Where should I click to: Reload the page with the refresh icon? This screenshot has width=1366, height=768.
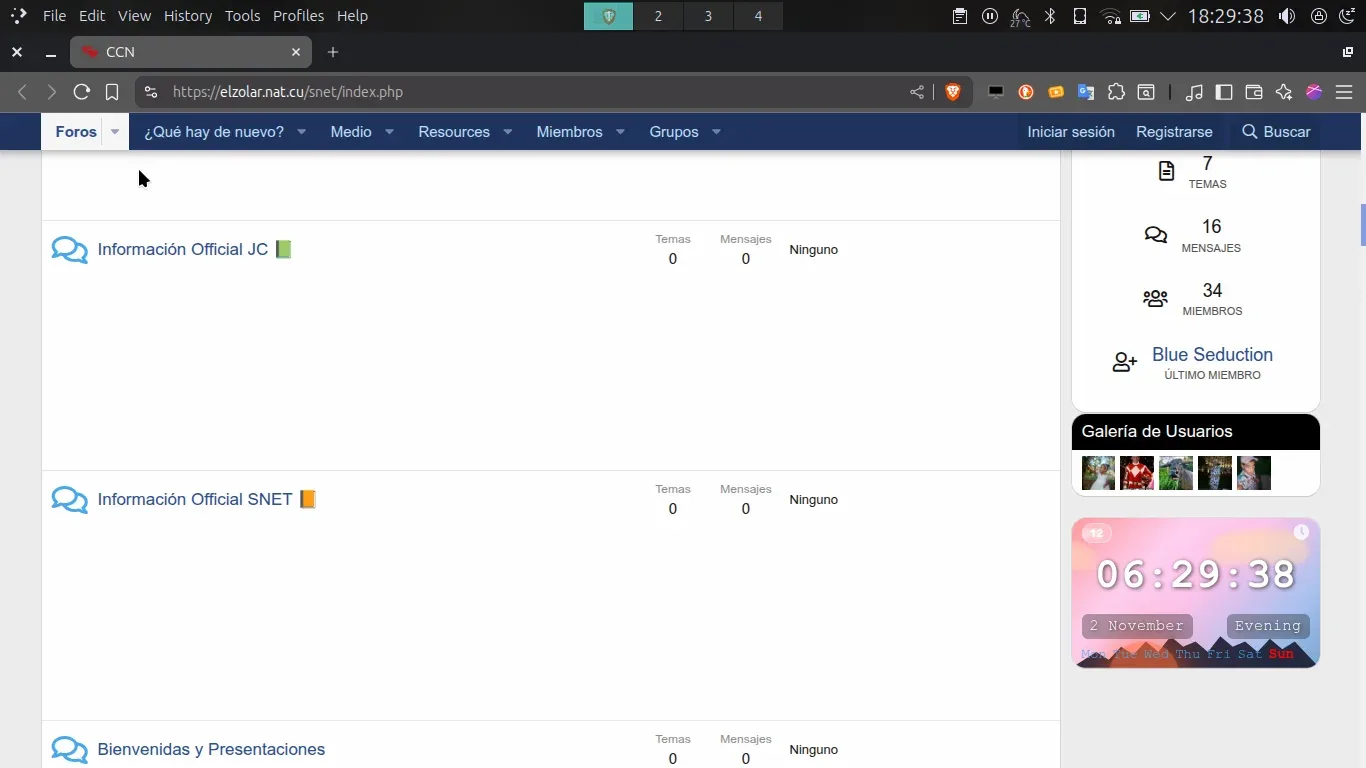point(82,92)
